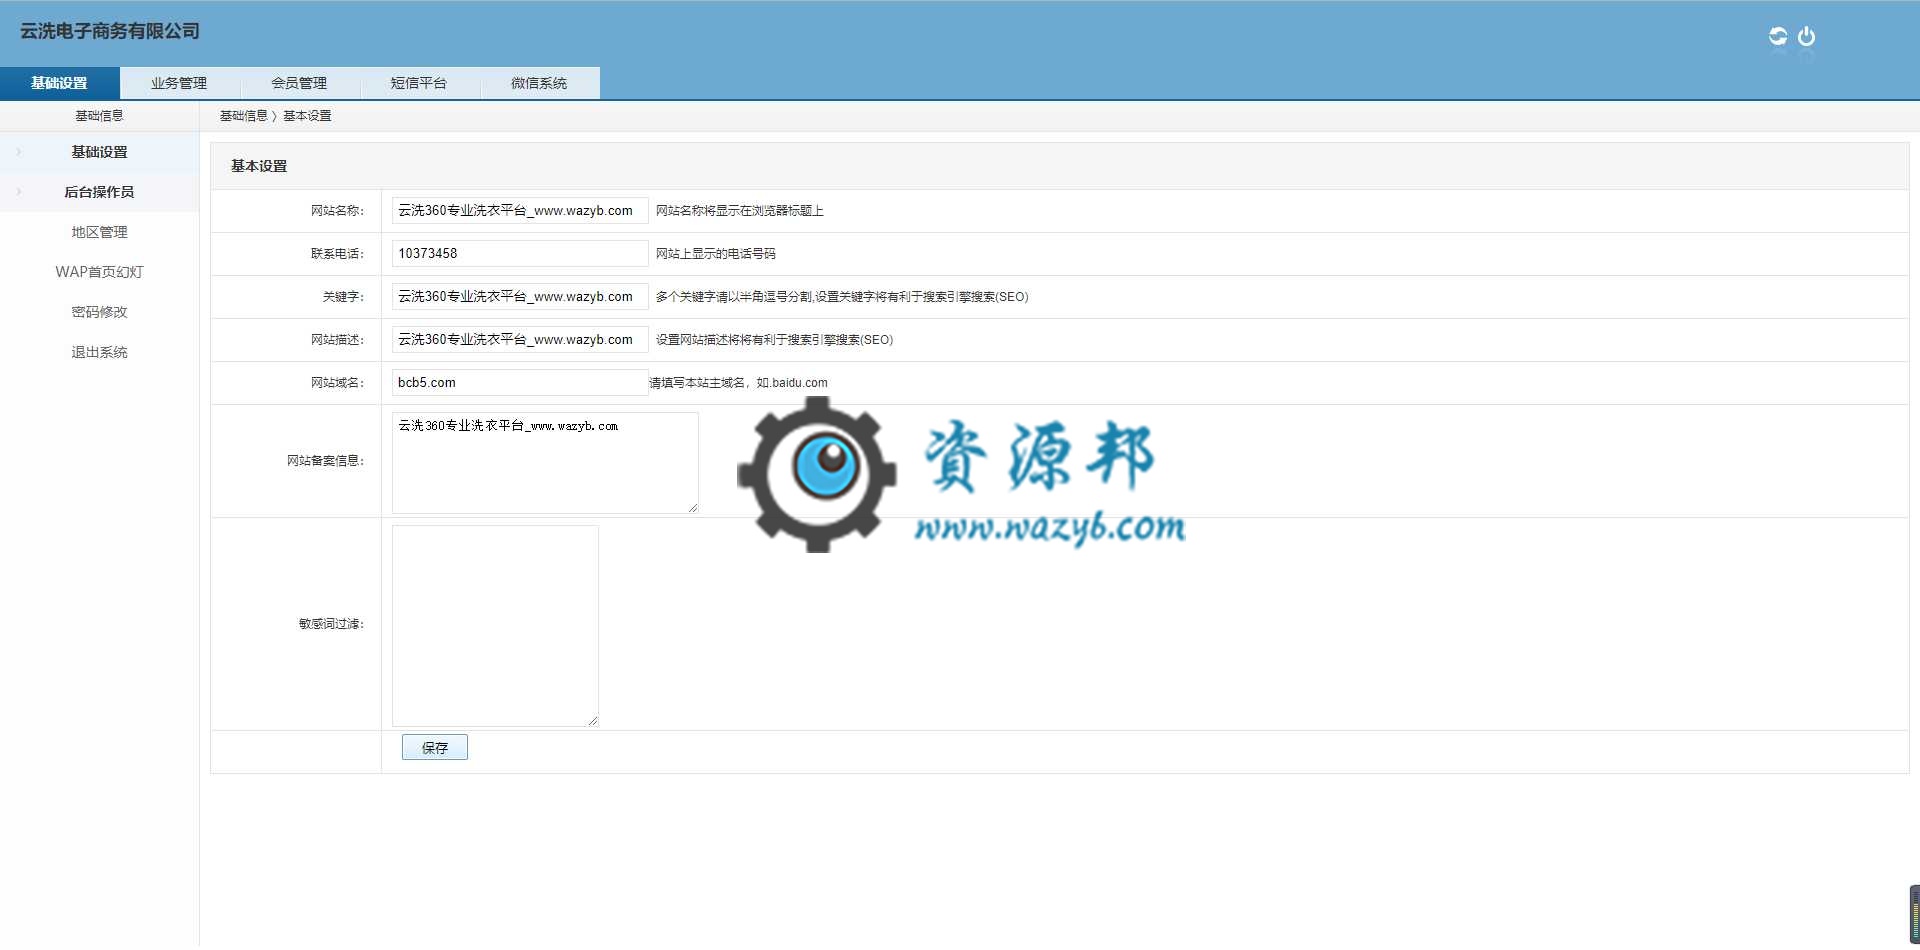The width and height of the screenshot is (1920, 950).
Task: Open 地区管理 in the sidebar
Action: pos(99,232)
